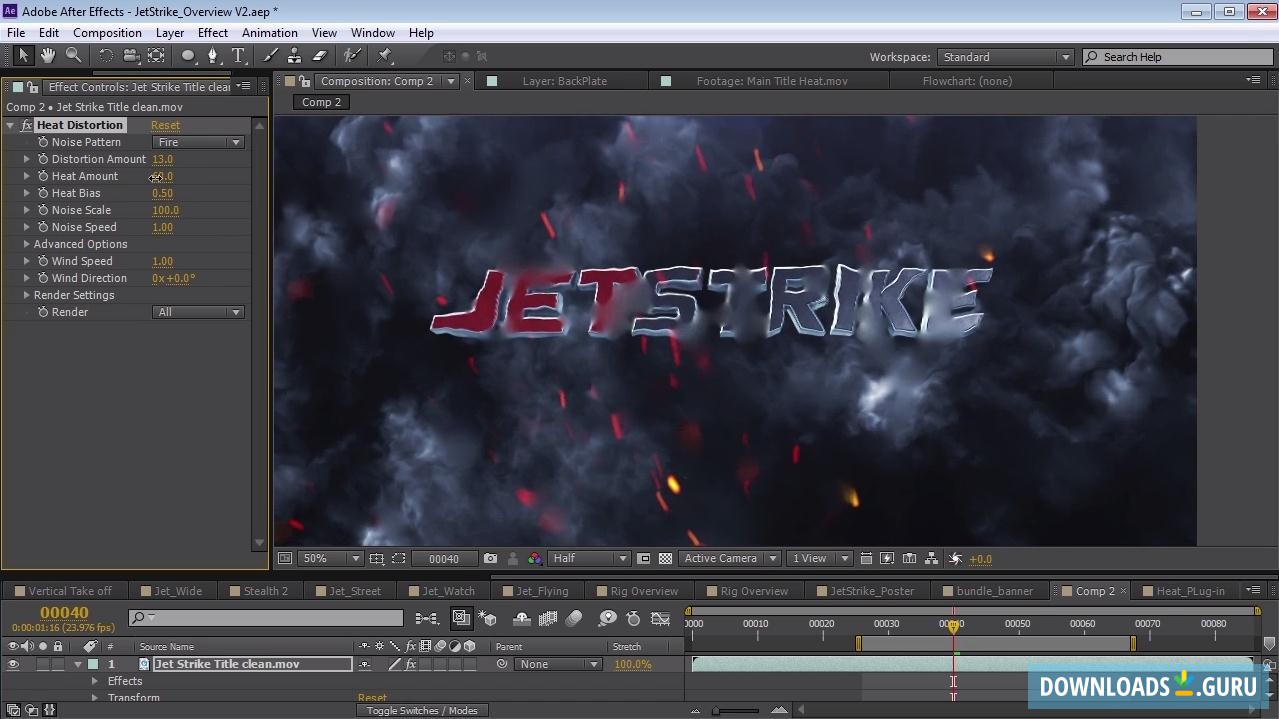The image size is (1279, 719).
Task: Toggle the transparency grid in viewer
Action: (x=665, y=559)
